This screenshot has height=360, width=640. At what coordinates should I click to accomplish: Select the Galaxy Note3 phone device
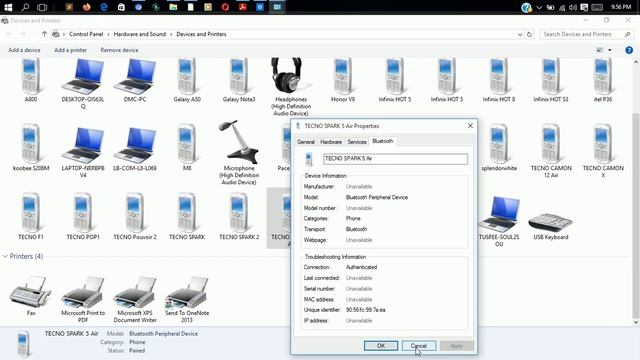click(239, 80)
